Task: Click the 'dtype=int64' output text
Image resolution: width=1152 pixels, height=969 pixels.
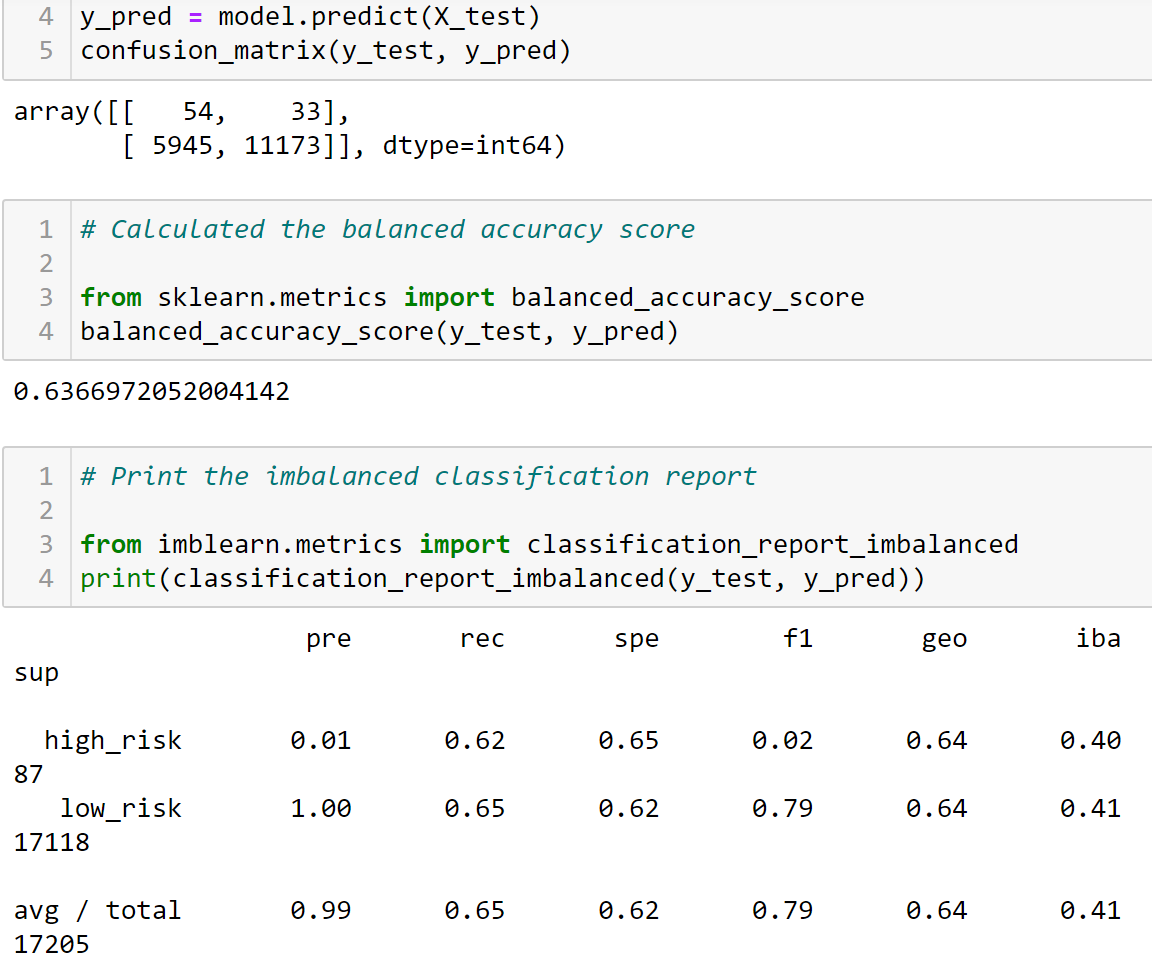Action: (467, 145)
